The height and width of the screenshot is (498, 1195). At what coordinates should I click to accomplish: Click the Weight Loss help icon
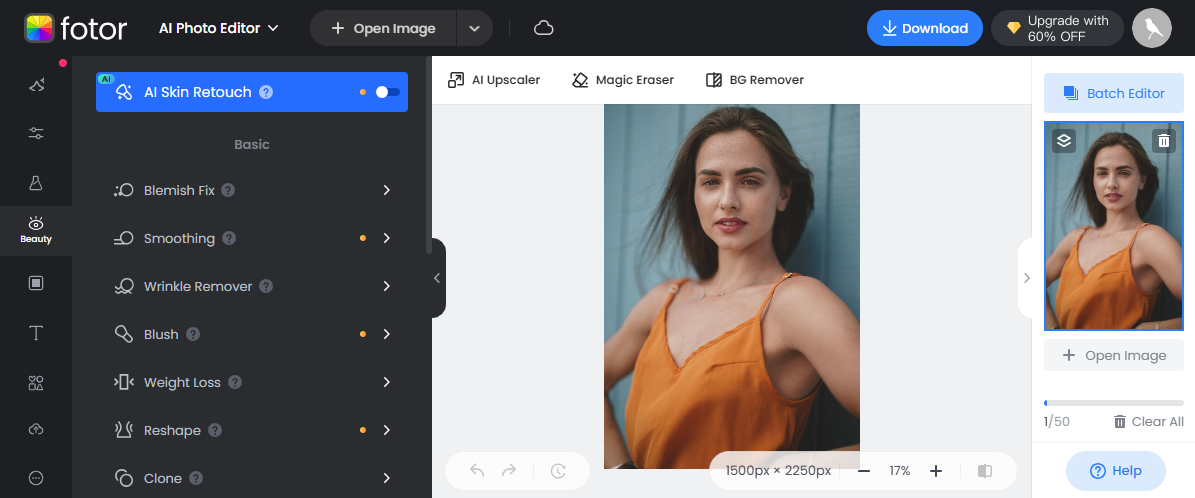click(235, 383)
